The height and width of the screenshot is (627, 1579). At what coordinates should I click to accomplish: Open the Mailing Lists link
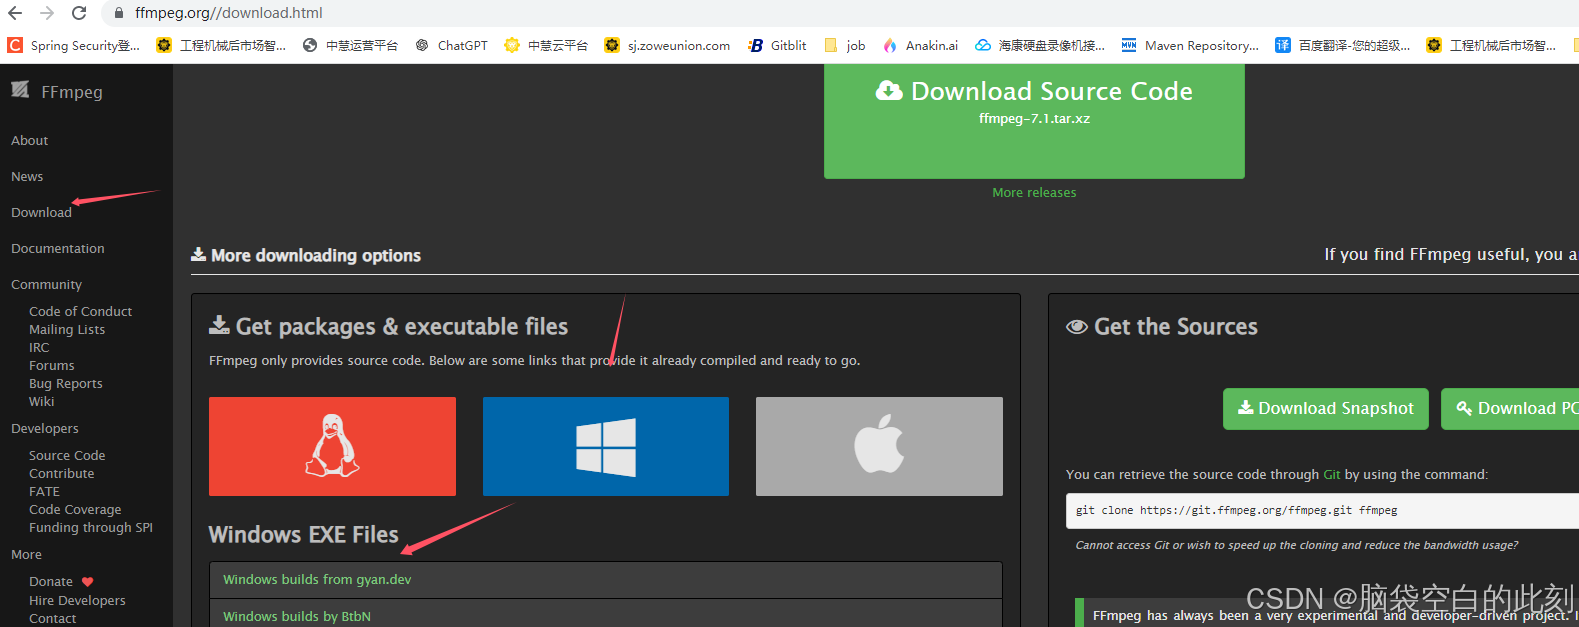point(67,330)
